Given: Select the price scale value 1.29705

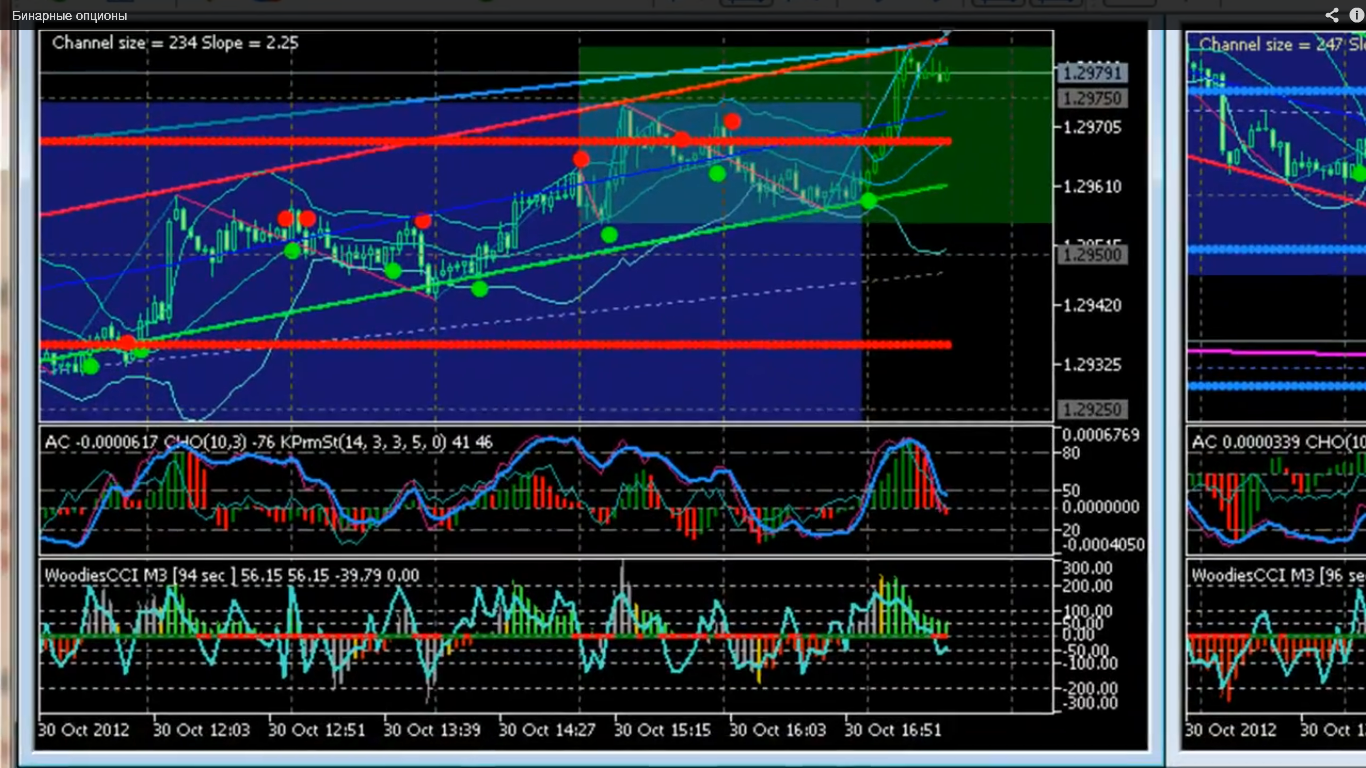Looking at the screenshot, I should (1093, 127).
